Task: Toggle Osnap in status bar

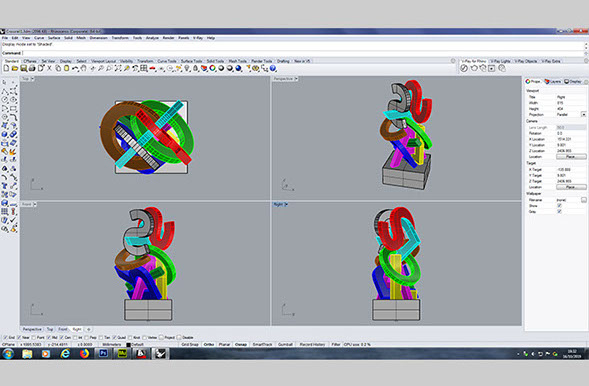Action: coord(241,344)
